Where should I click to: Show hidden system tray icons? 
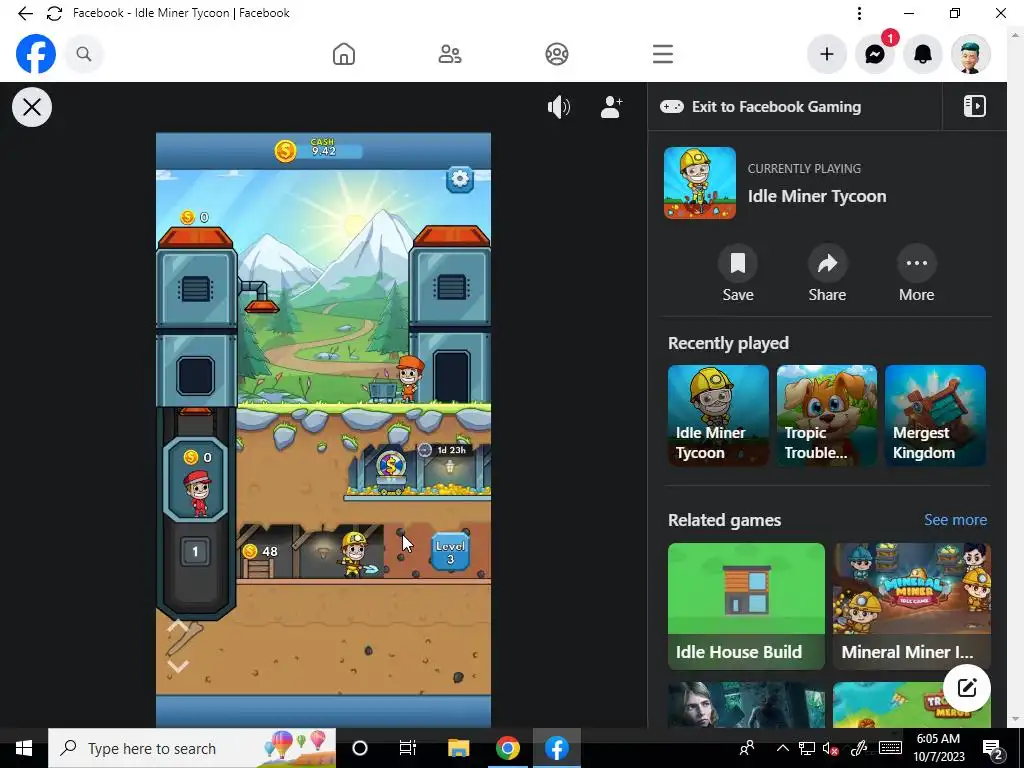coord(782,748)
